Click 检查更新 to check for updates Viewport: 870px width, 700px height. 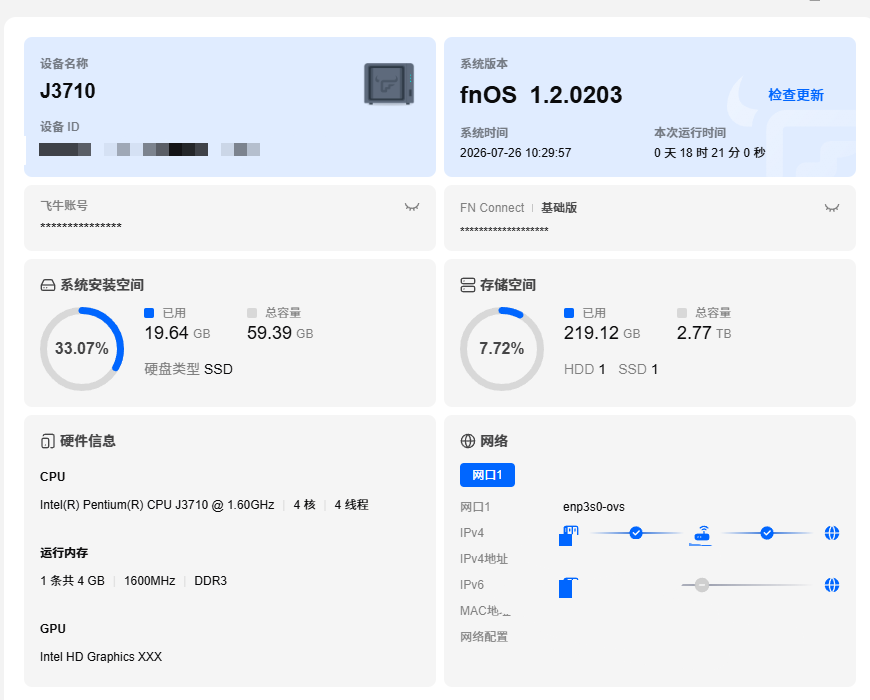[796, 95]
